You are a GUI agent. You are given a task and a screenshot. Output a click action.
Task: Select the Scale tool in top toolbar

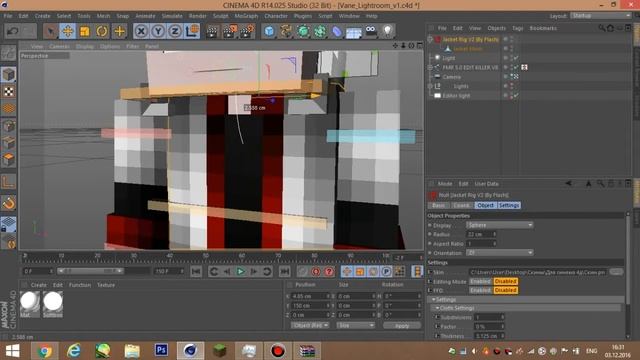pyautogui.click(x=85, y=31)
